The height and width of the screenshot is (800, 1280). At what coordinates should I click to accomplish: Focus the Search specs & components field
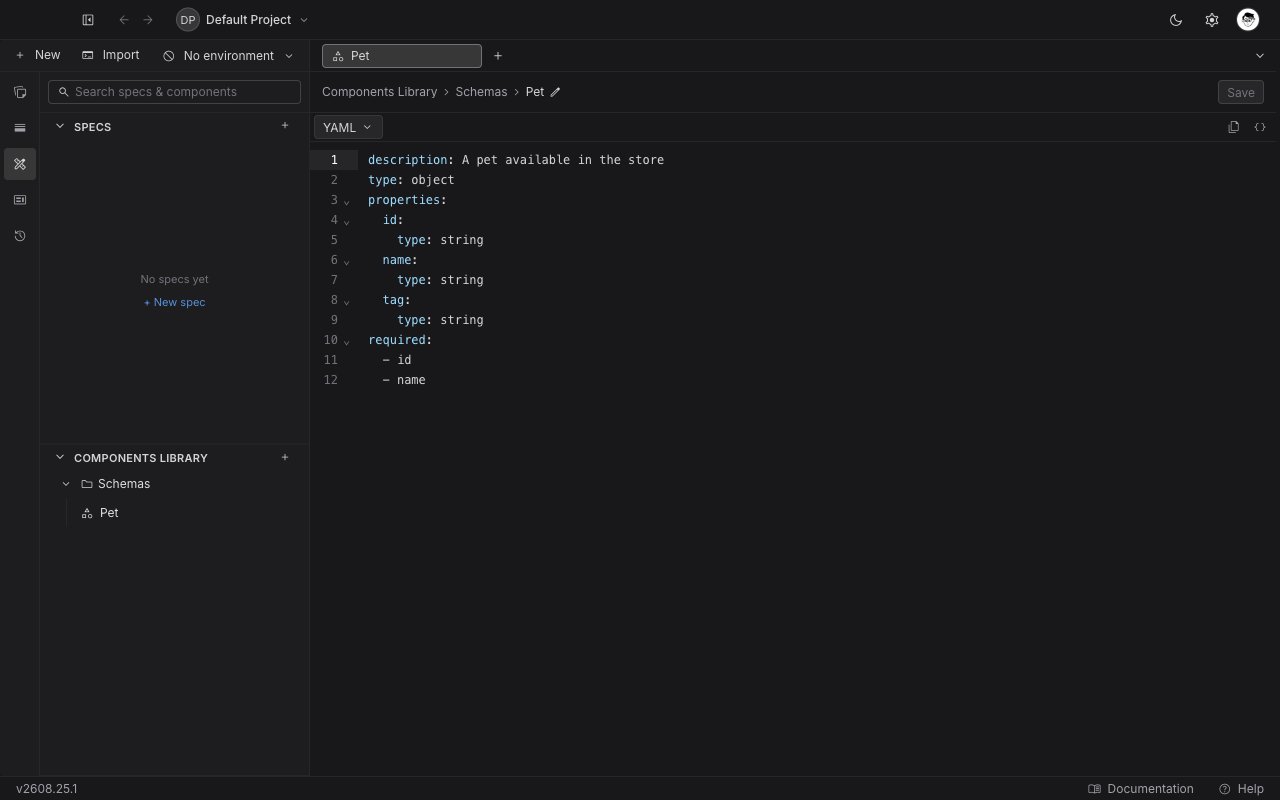(x=174, y=92)
